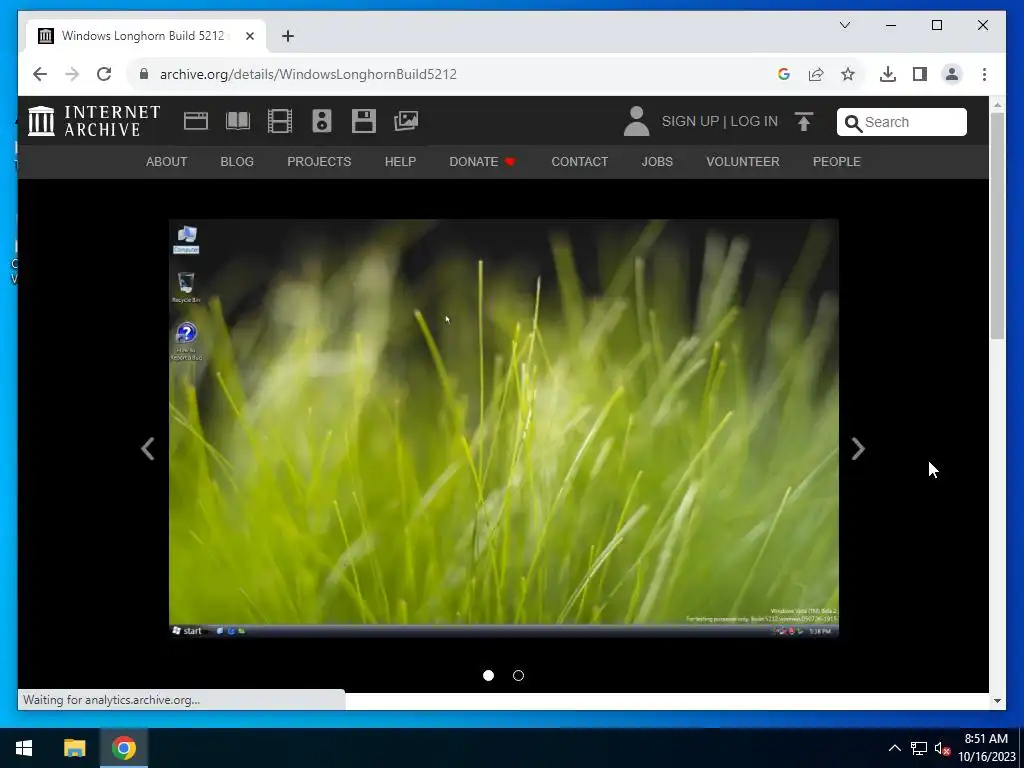Screen dimensions: 1024x768
Task: Open the HELP menu item
Action: click(400, 162)
